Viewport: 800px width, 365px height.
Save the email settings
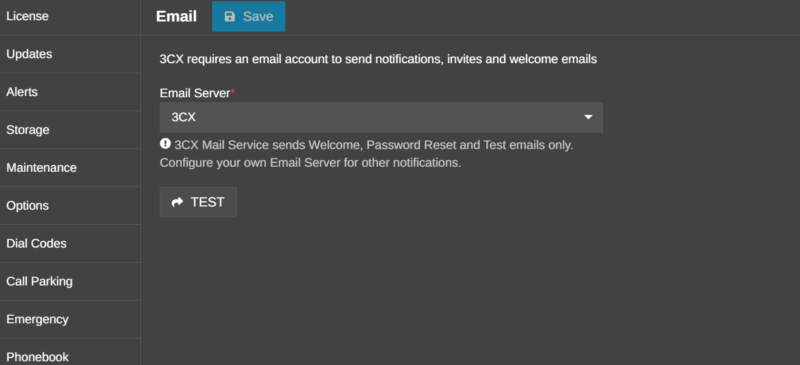(248, 16)
